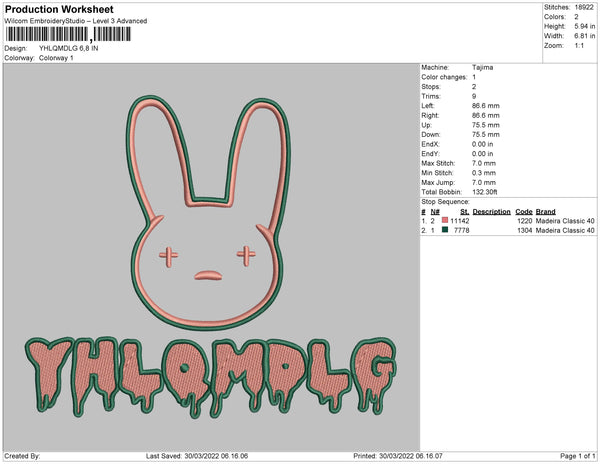Click the stitch count 7778
Image resolution: width=600 pixels, height=464 pixels.
point(462,230)
